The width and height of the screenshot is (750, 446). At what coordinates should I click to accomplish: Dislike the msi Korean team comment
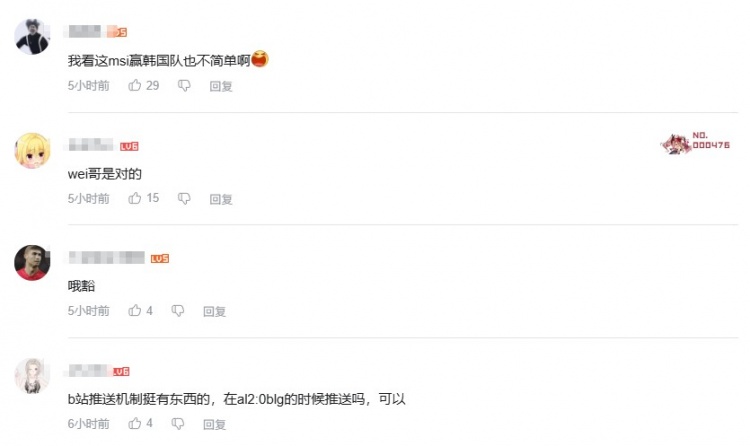point(184,86)
